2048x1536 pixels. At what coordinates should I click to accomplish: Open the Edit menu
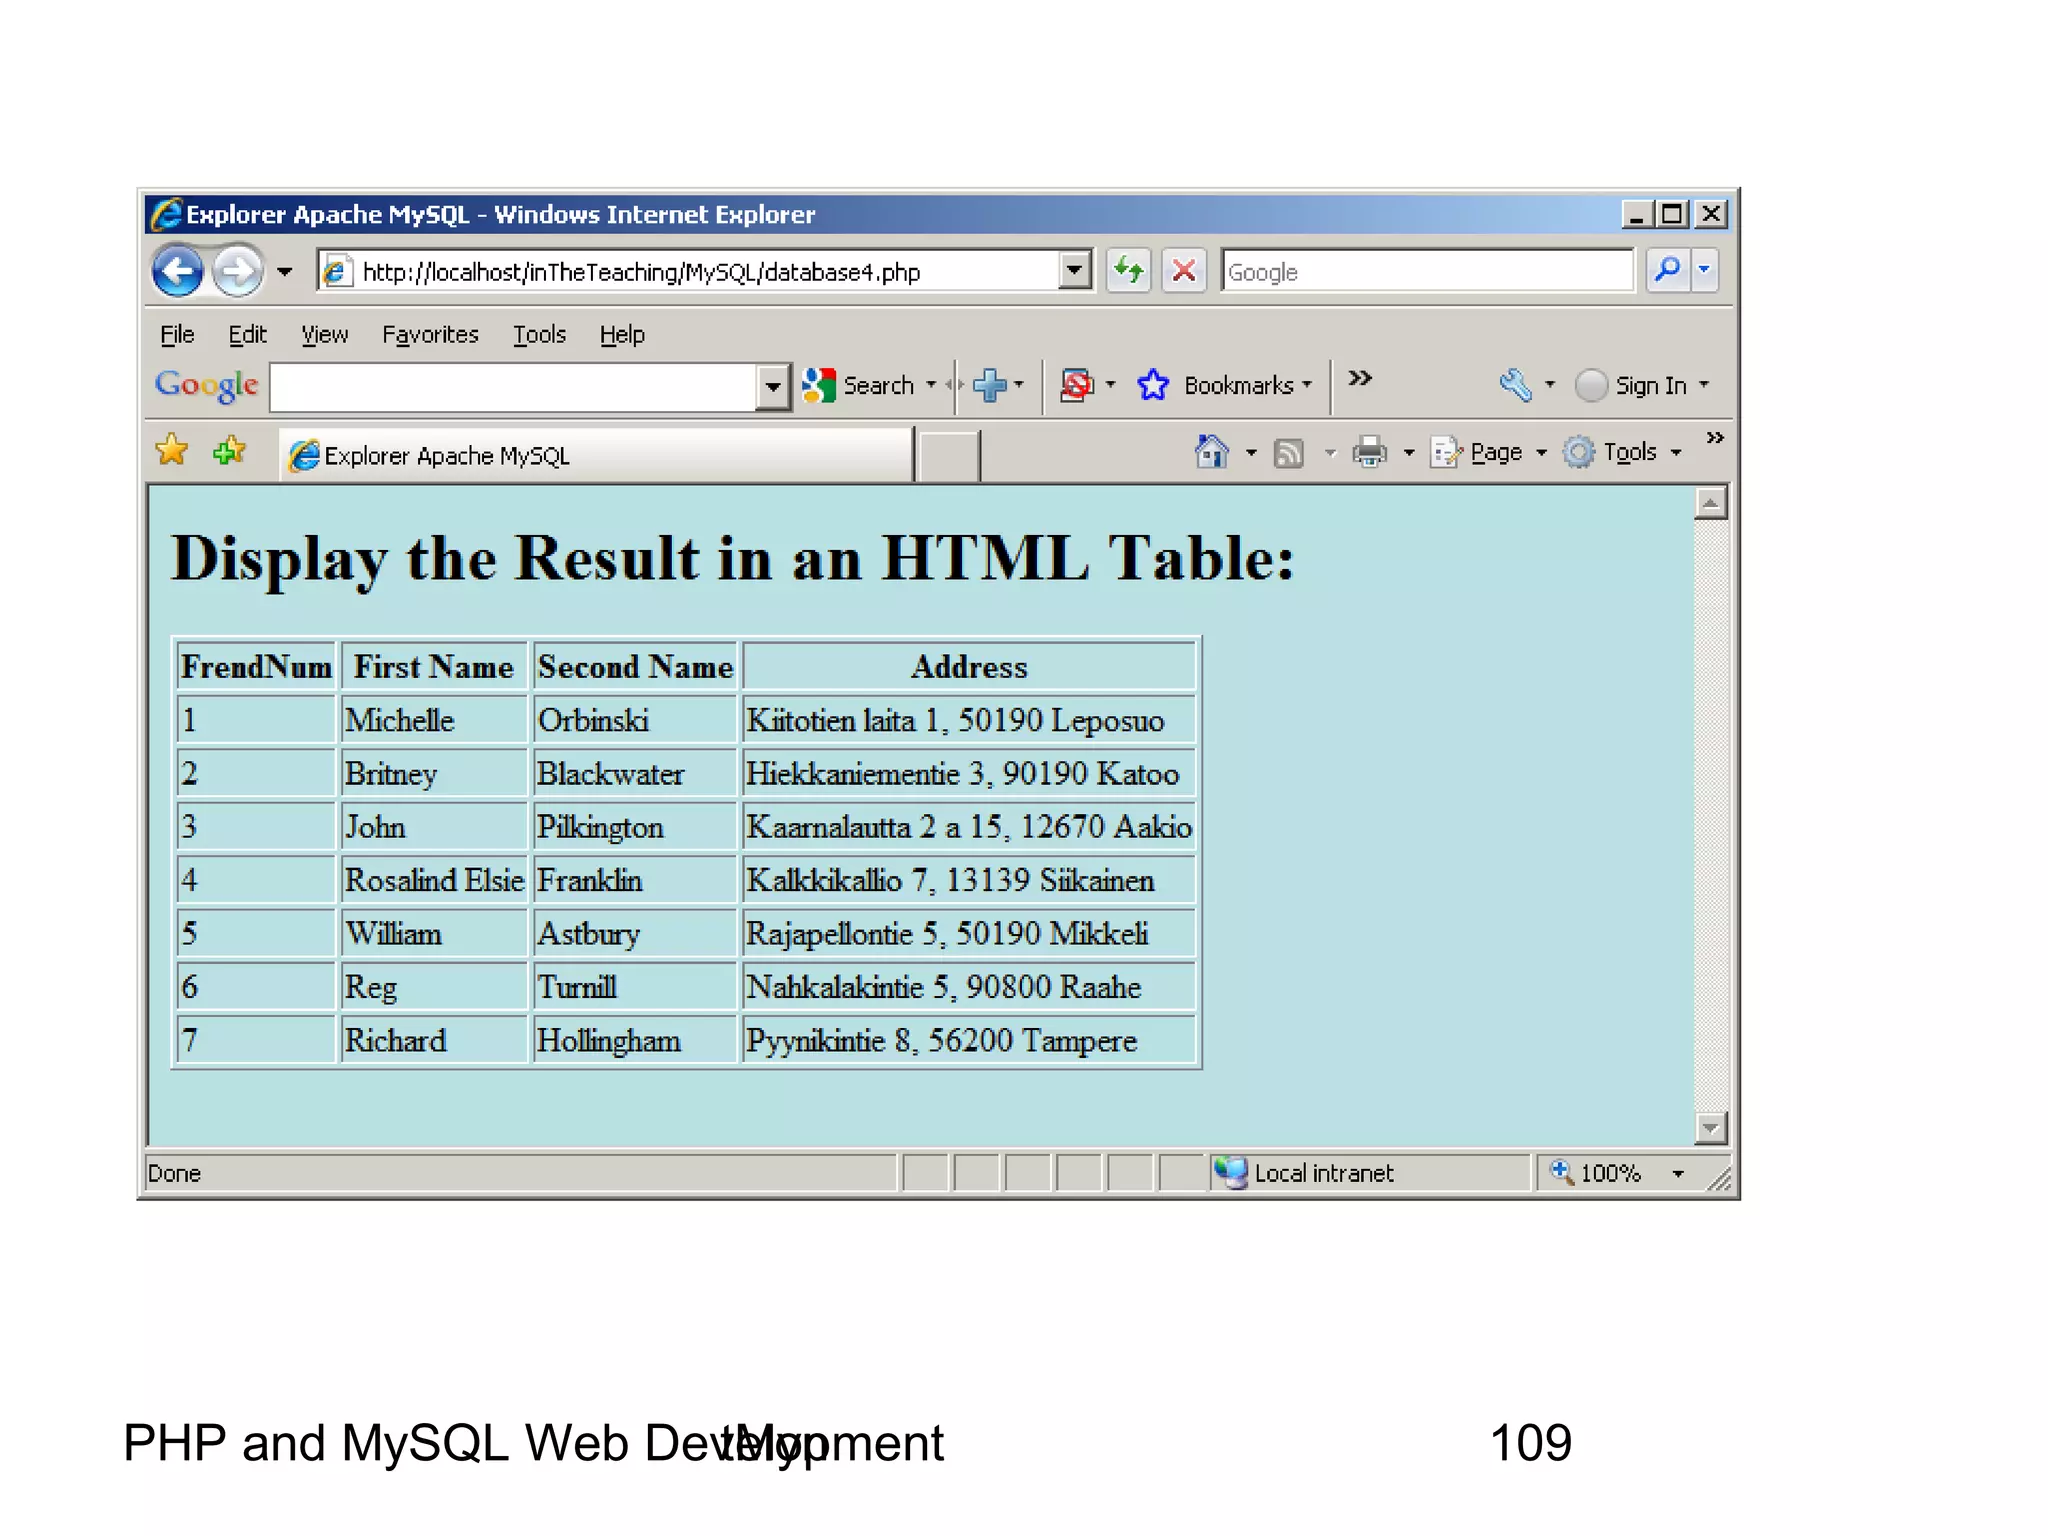point(247,334)
